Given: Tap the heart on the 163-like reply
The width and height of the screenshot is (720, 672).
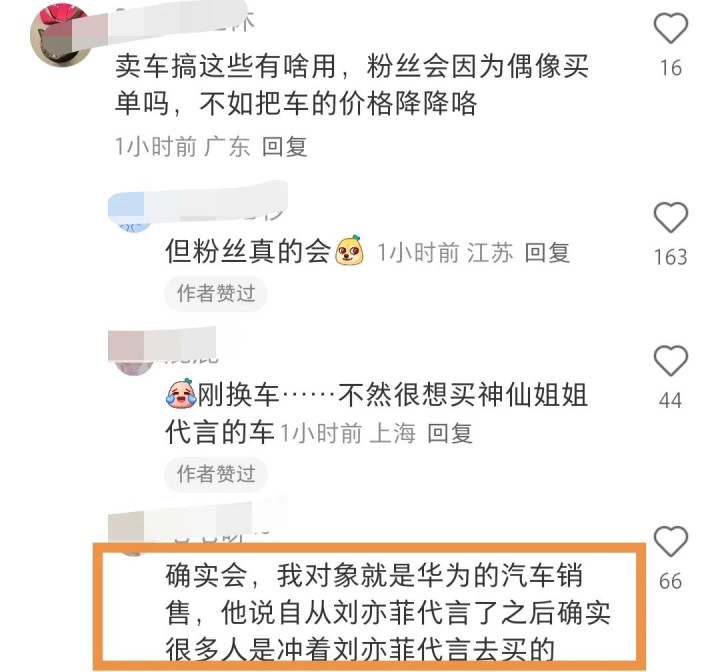Looking at the screenshot, I should point(670,217).
